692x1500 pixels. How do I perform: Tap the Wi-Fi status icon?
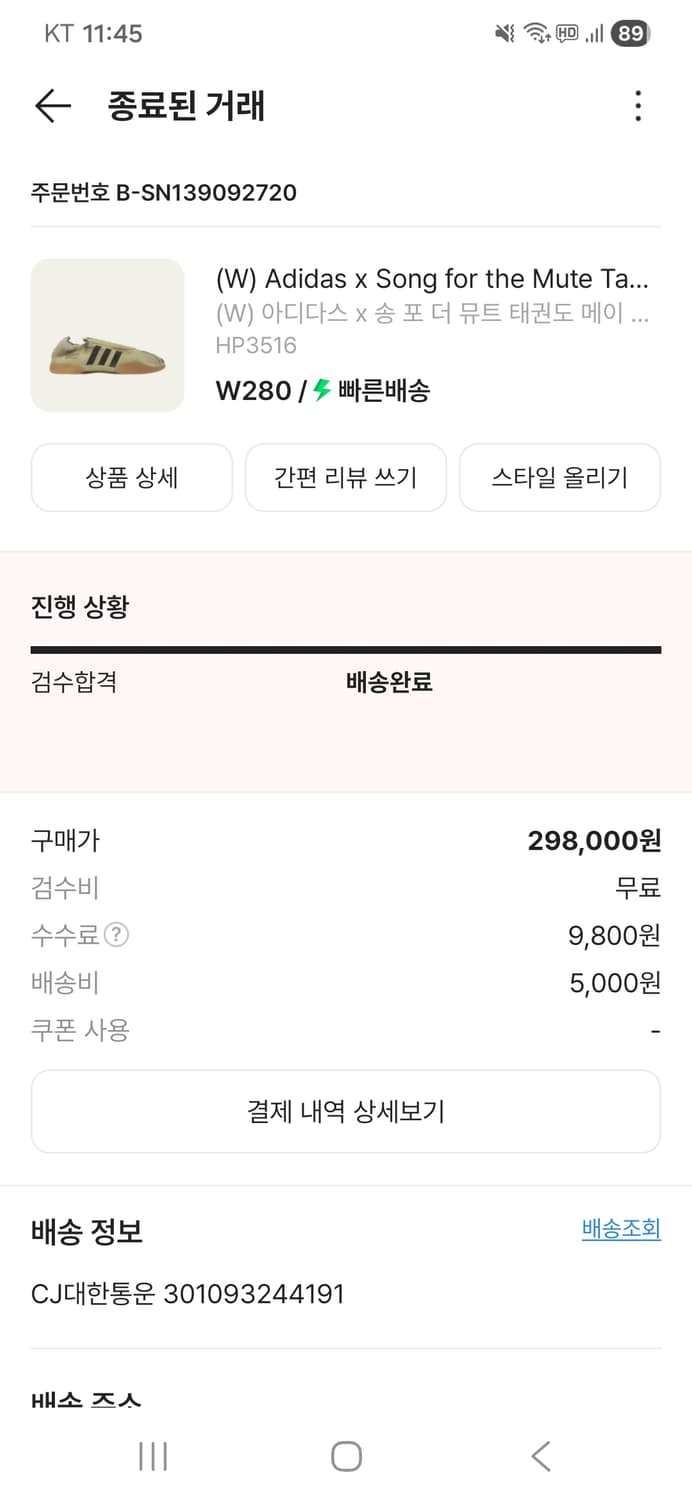[537, 33]
